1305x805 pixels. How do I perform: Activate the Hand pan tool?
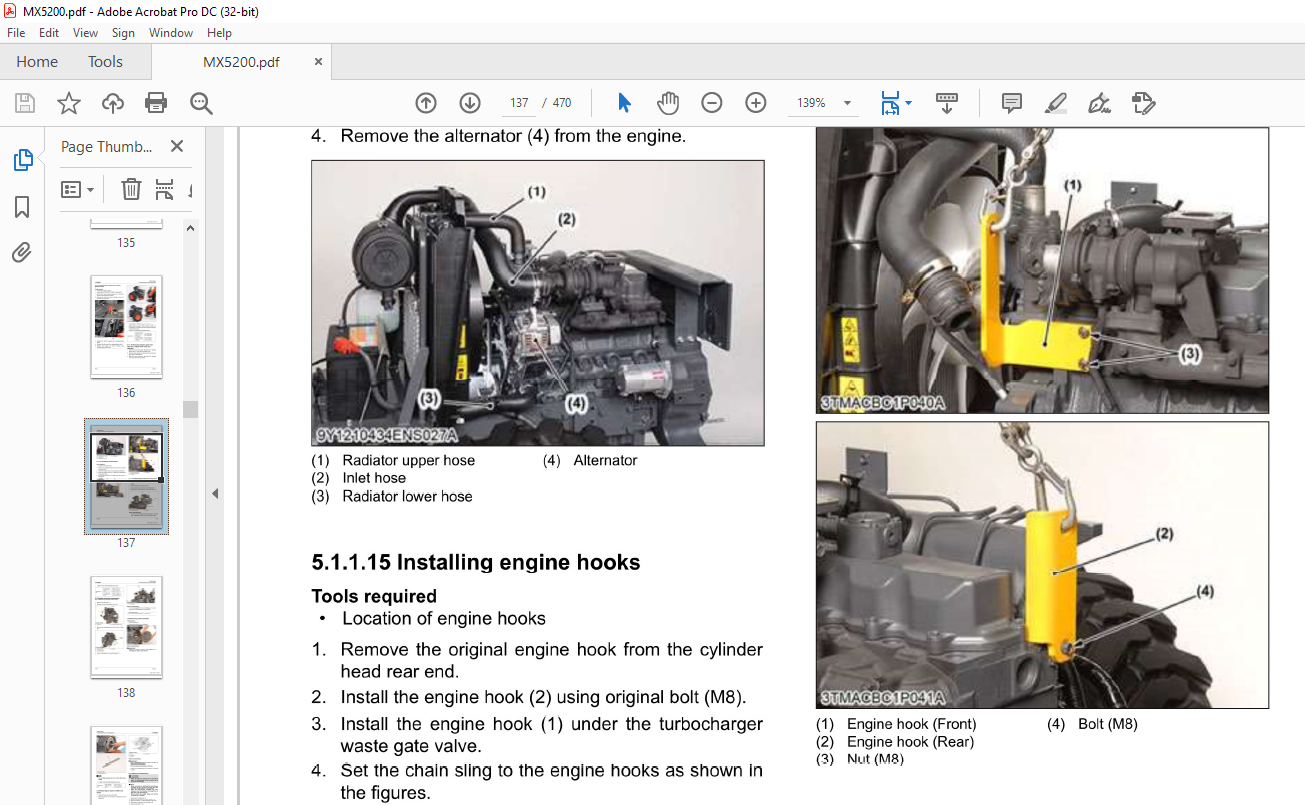(x=668, y=103)
